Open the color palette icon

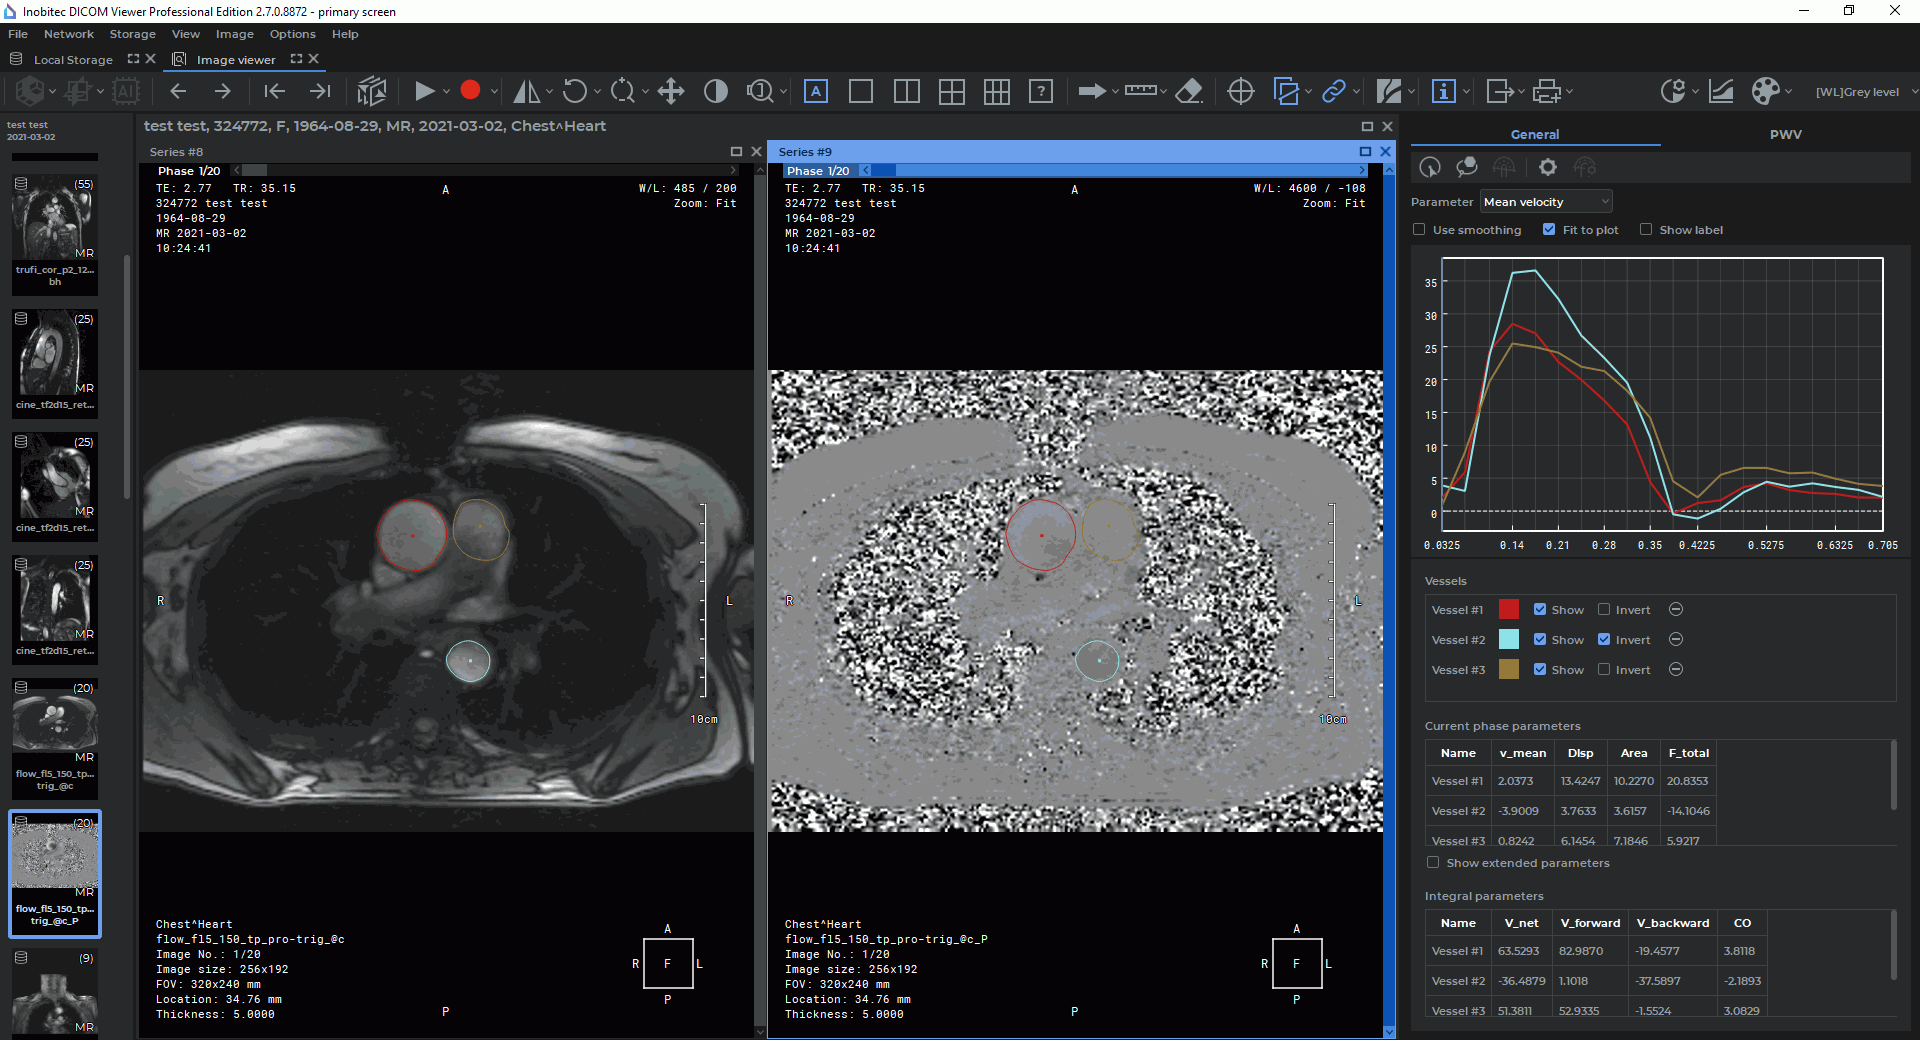click(x=1766, y=91)
